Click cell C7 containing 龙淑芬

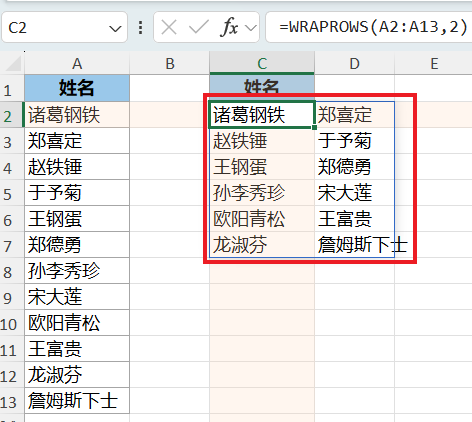pyautogui.click(x=262, y=245)
